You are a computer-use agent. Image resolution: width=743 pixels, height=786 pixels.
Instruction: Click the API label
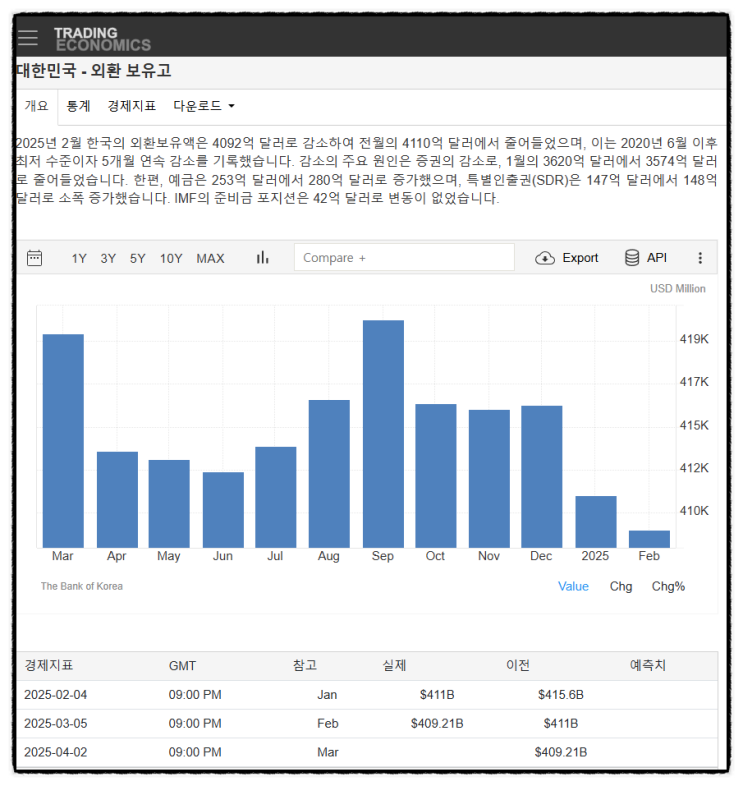pyautogui.click(x=656, y=258)
